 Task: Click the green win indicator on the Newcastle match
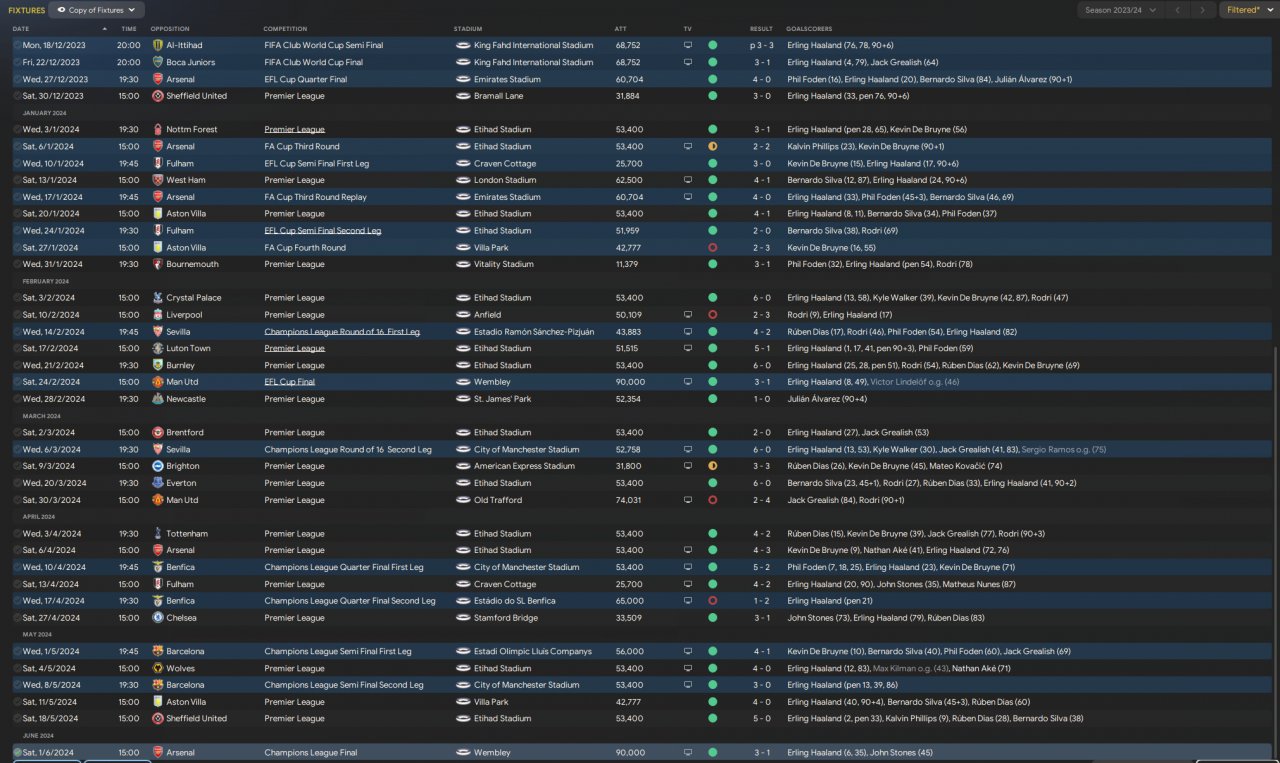pos(712,399)
